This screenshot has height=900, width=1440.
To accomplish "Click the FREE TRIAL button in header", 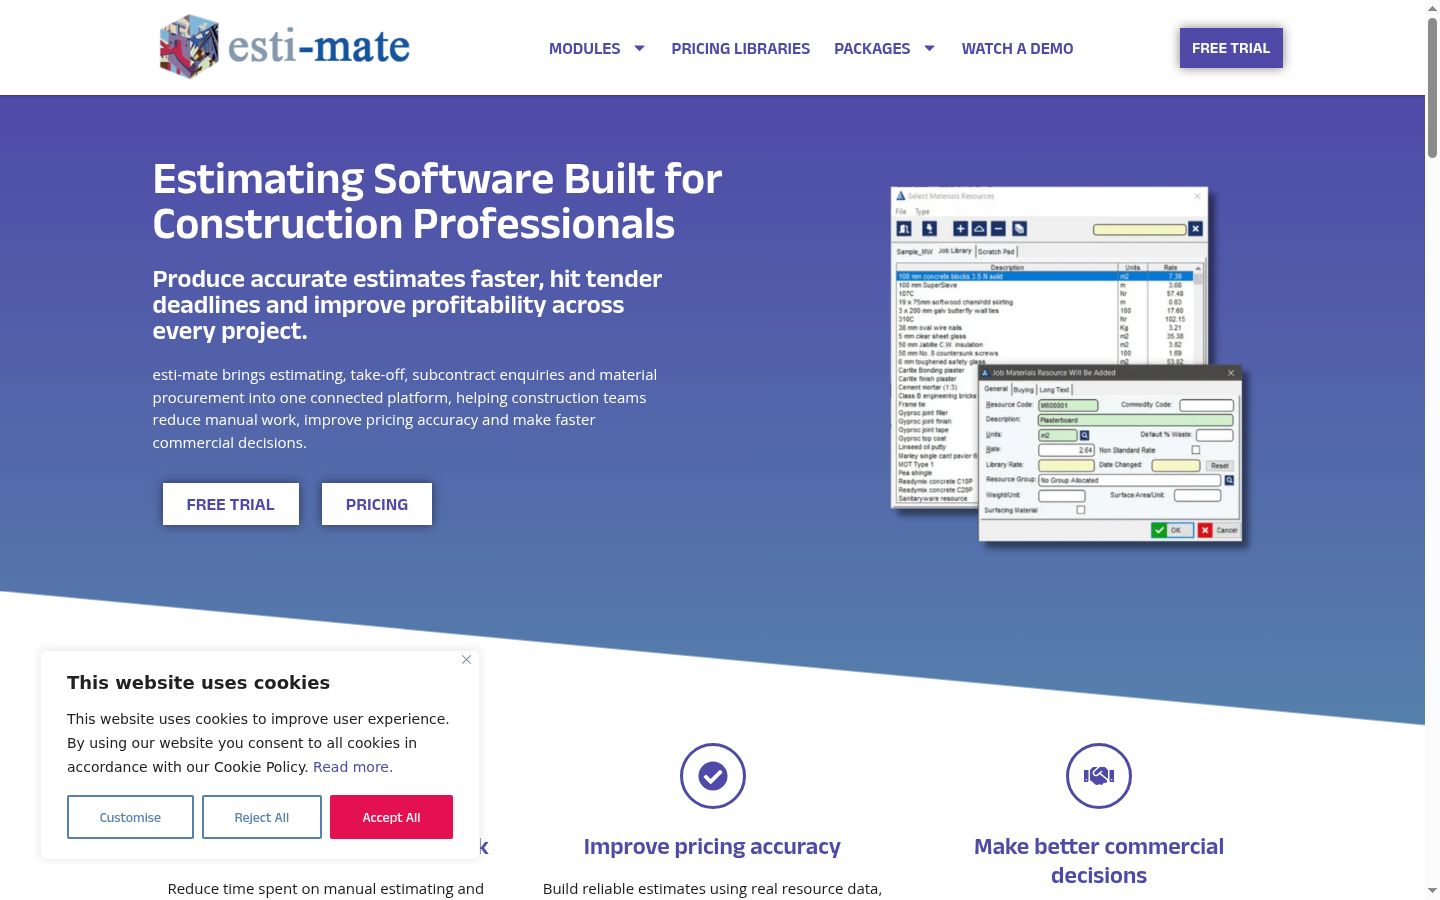I will 1231,48.
